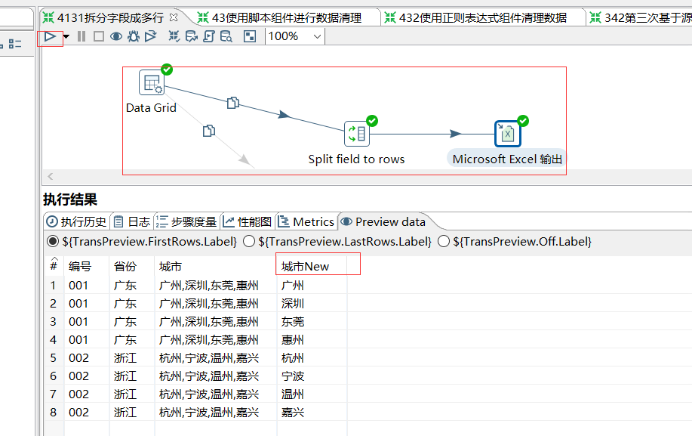Select cell 嘉兴 in 城市New column

312,412
